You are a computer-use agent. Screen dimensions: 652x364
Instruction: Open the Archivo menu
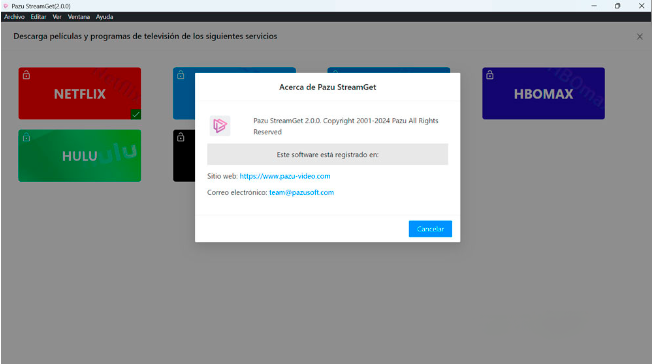(x=14, y=17)
